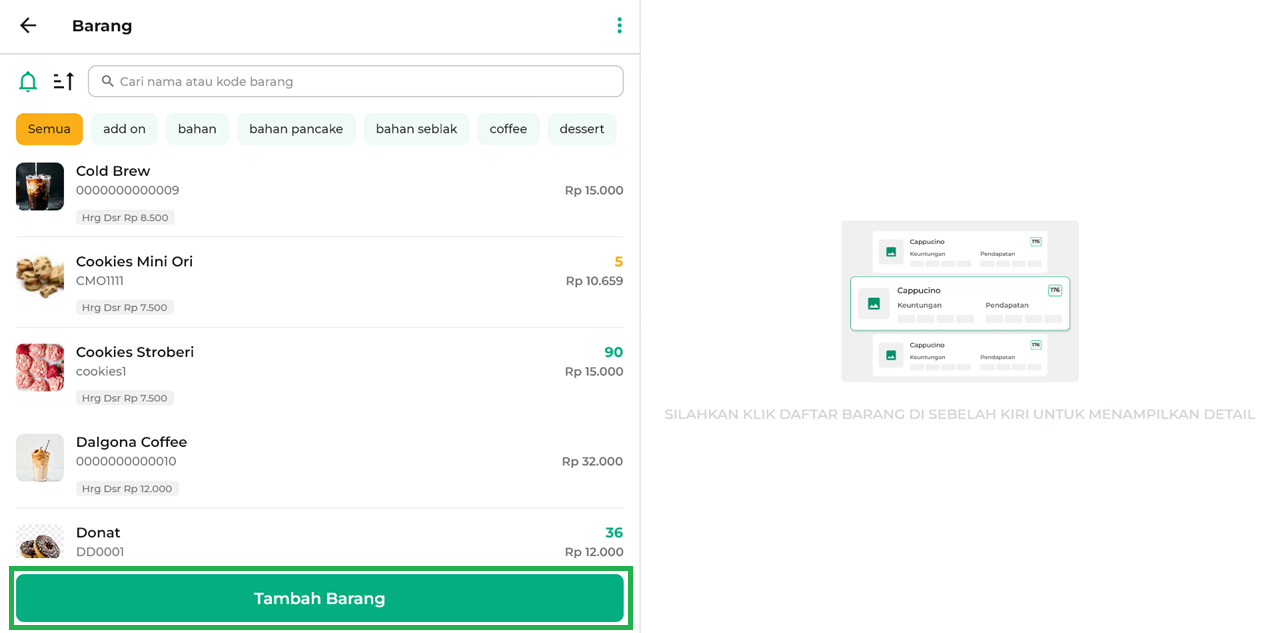Screen dimensions: 1274x633
Task: Open Cold Brew product thumbnail
Action: coord(40,187)
